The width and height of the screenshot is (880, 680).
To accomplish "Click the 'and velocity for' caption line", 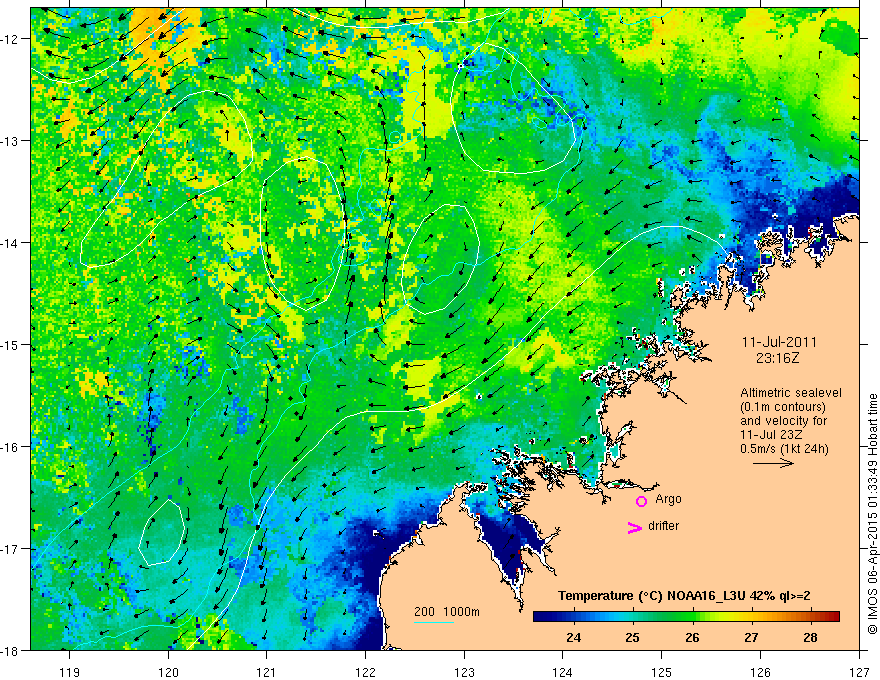I will click(x=783, y=421).
